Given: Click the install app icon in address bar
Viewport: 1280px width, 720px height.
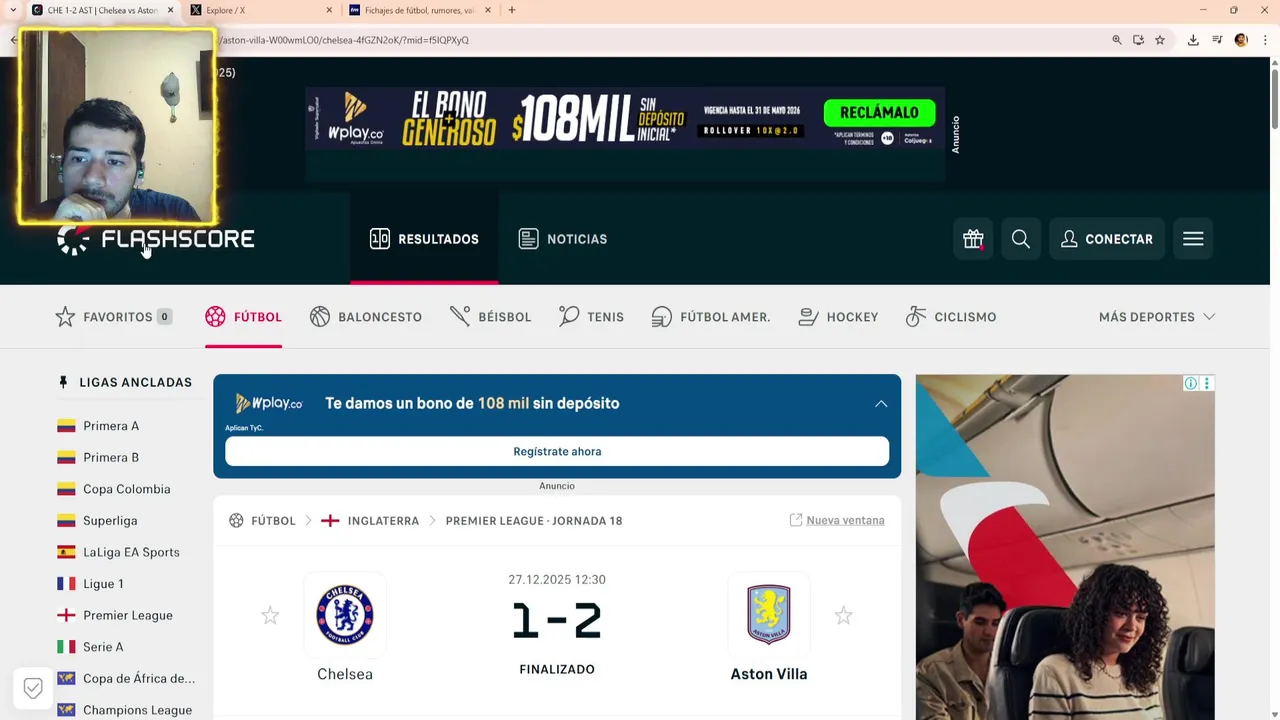Looking at the screenshot, I should (1138, 40).
